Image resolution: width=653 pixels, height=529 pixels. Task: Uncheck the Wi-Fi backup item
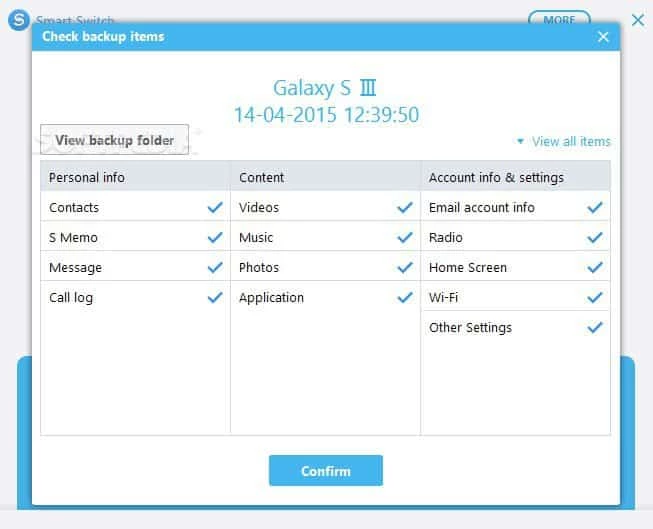595,297
